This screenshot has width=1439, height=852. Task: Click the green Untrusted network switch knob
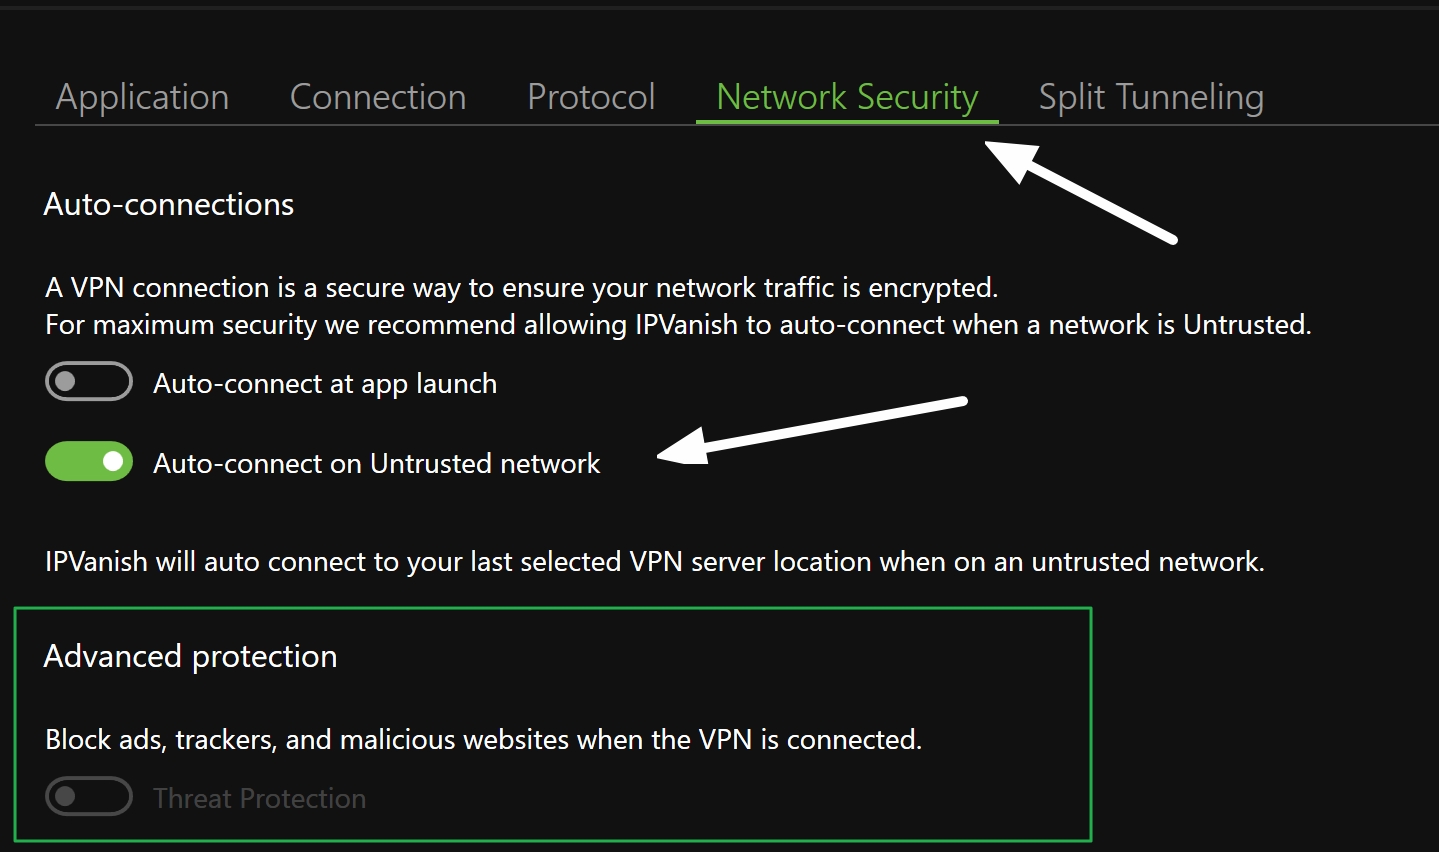[x=111, y=461]
